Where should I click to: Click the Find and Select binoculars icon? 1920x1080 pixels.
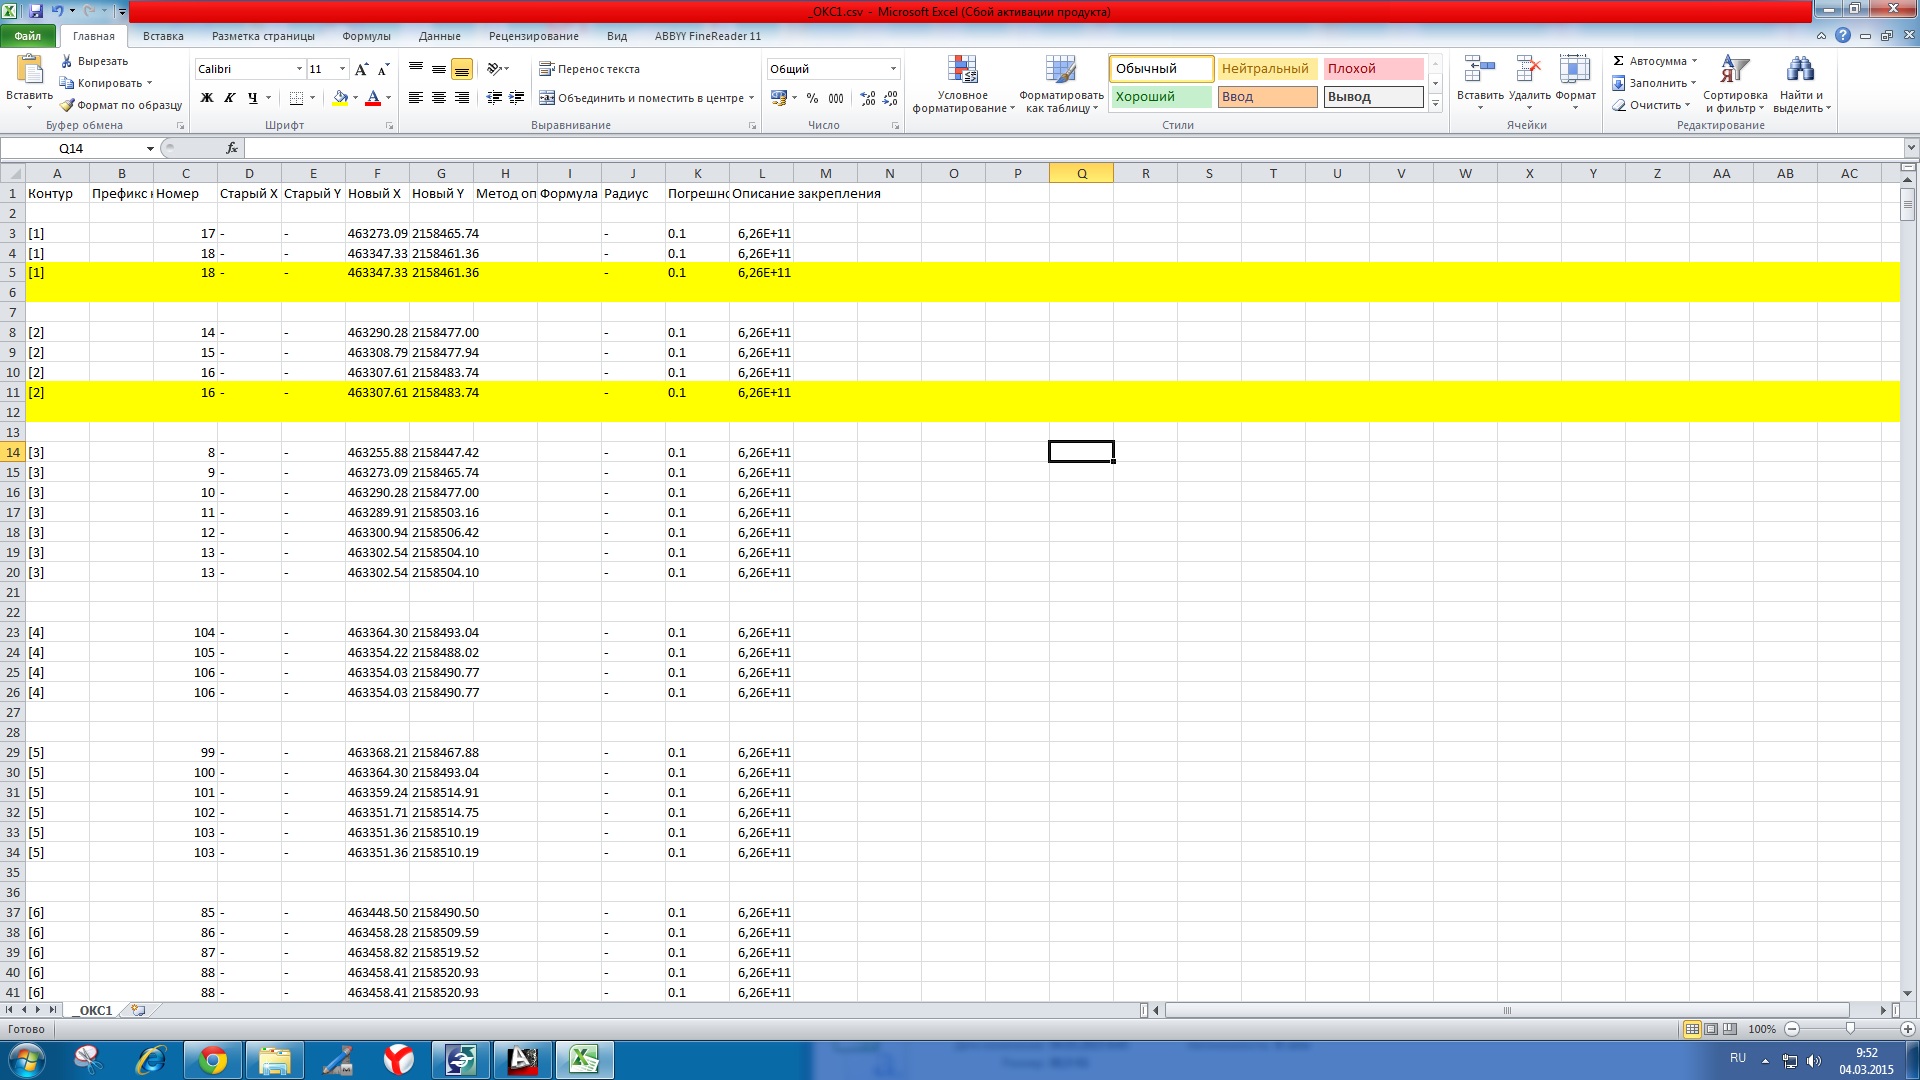1800,84
